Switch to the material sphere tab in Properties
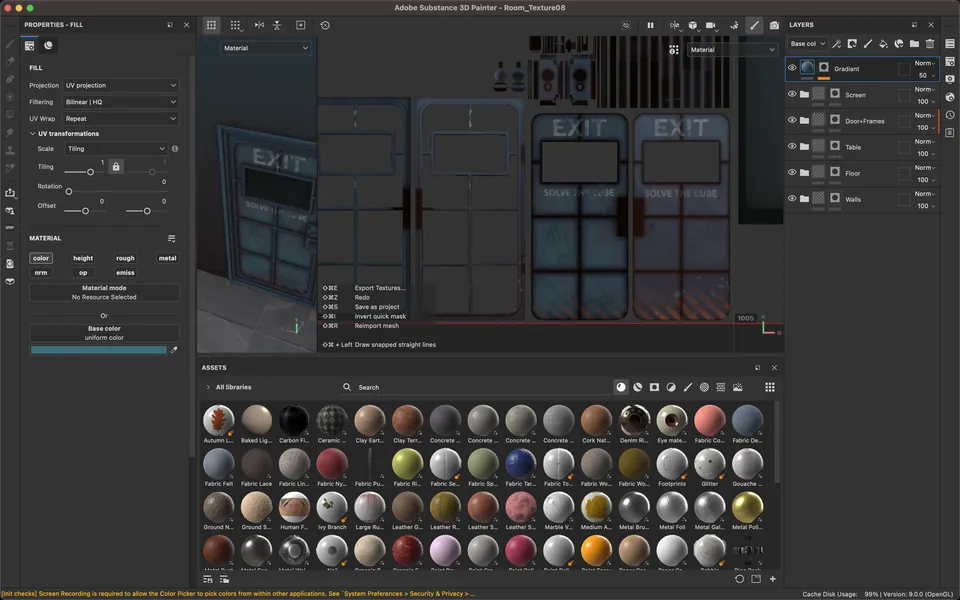The image size is (960, 600). pyautogui.click(x=48, y=45)
